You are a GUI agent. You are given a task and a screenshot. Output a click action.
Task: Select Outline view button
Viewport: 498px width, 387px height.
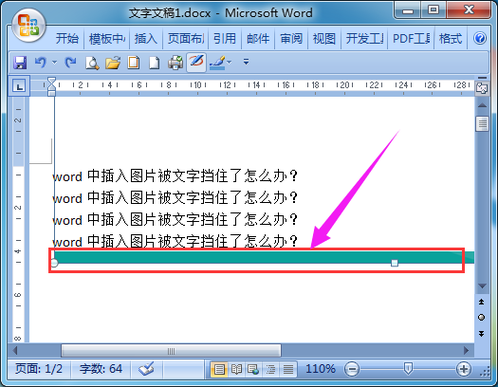pos(271,369)
